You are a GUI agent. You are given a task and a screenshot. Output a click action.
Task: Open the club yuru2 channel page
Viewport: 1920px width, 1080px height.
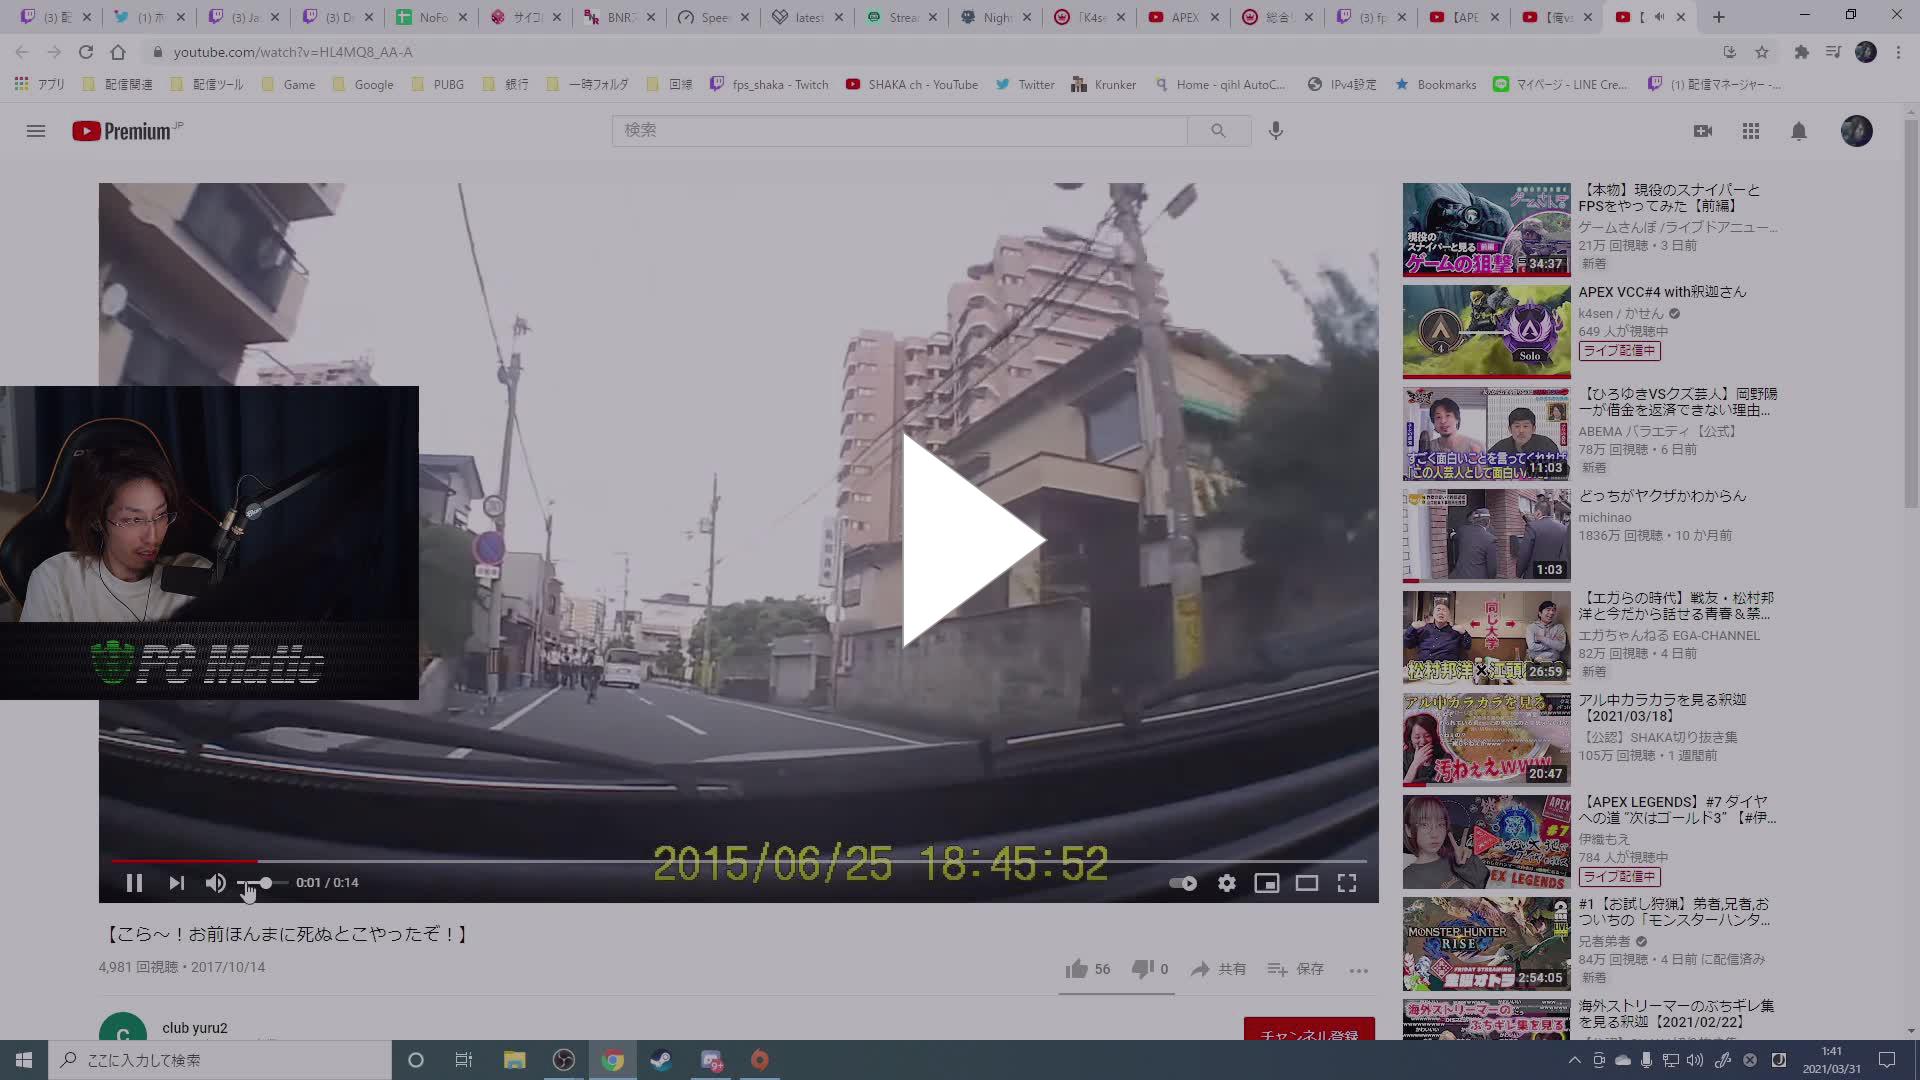click(x=195, y=1027)
